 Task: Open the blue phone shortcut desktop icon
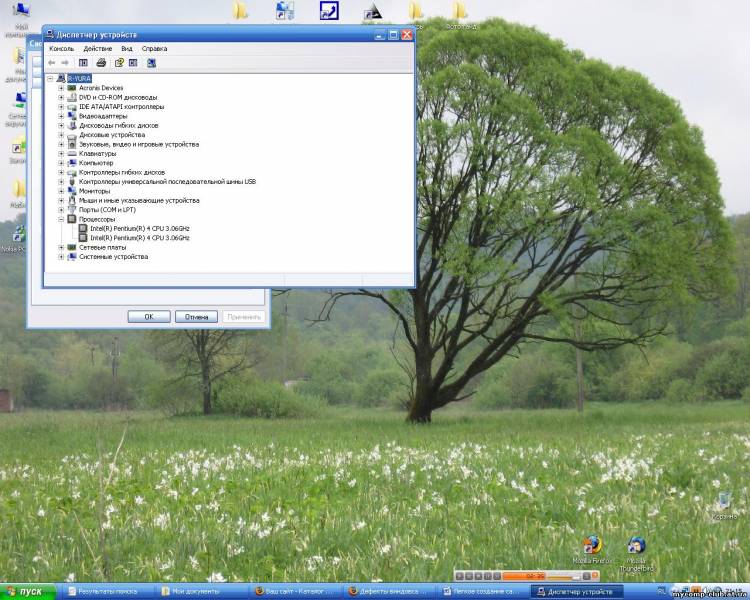[x=329, y=11]
